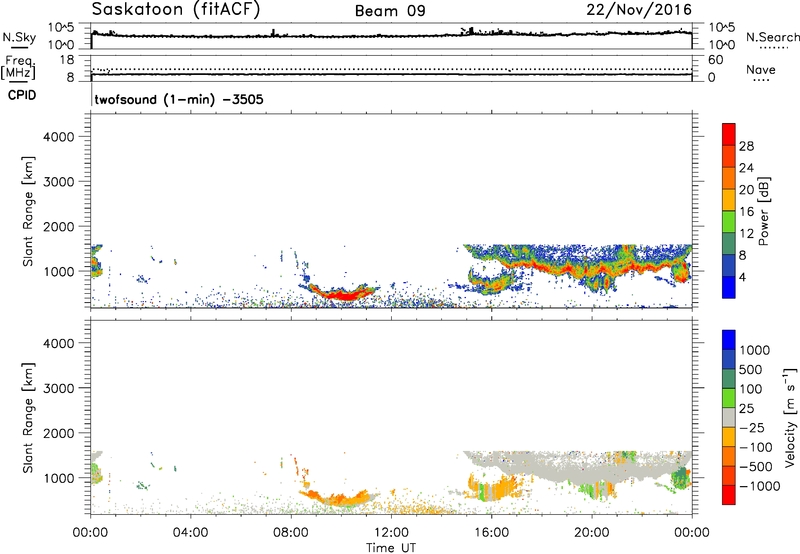This screenshot has width=800, height=554.
Task: Click the top blue swatch of the velocity colorbar
Action: 729,340
